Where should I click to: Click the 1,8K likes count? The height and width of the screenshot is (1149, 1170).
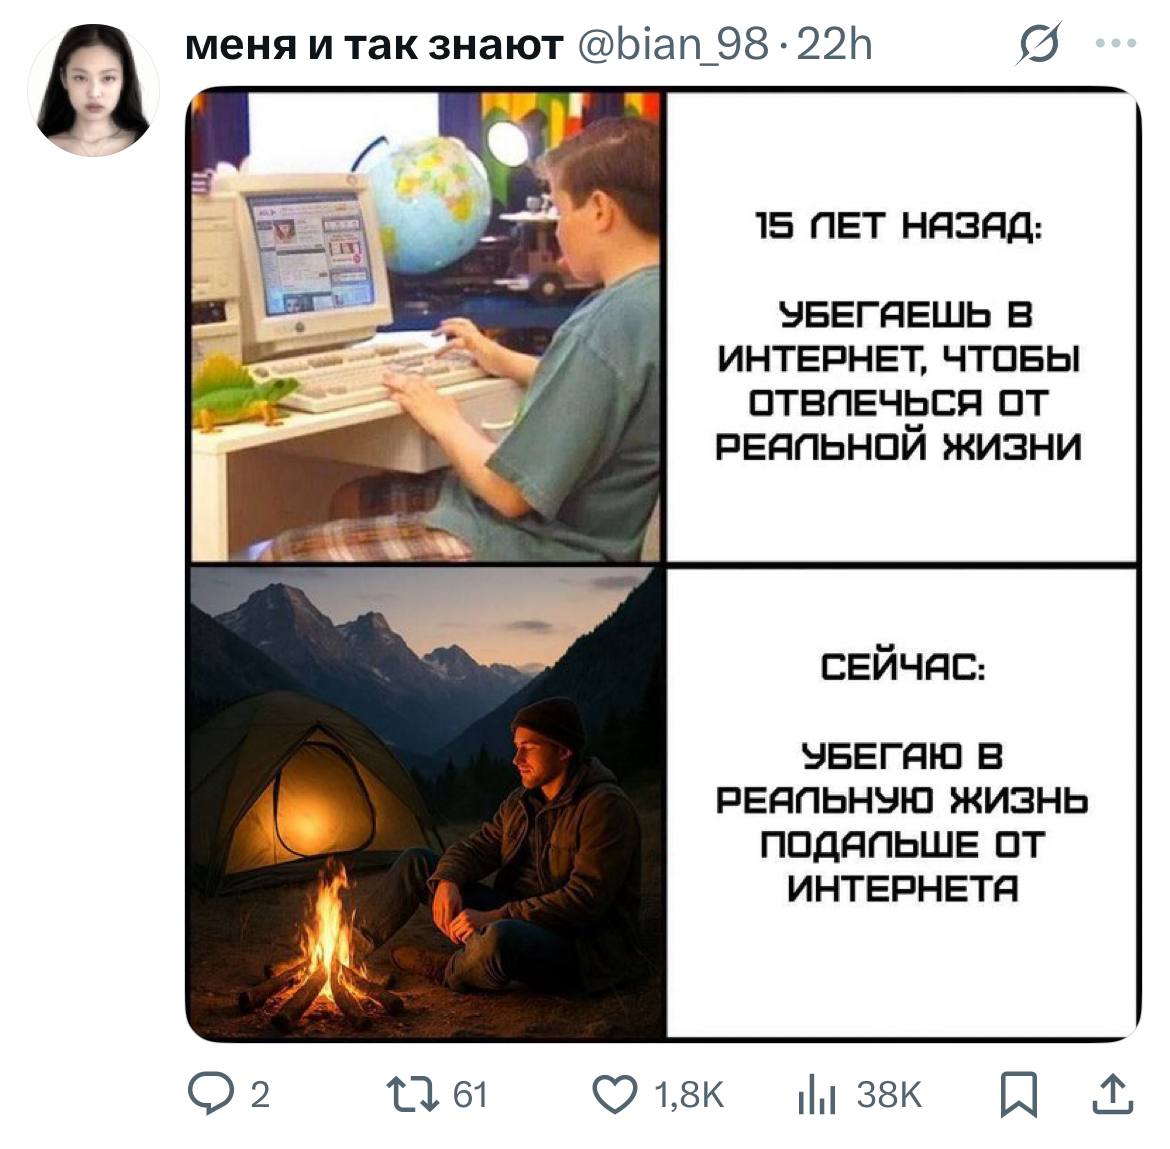coord(689,1095)
